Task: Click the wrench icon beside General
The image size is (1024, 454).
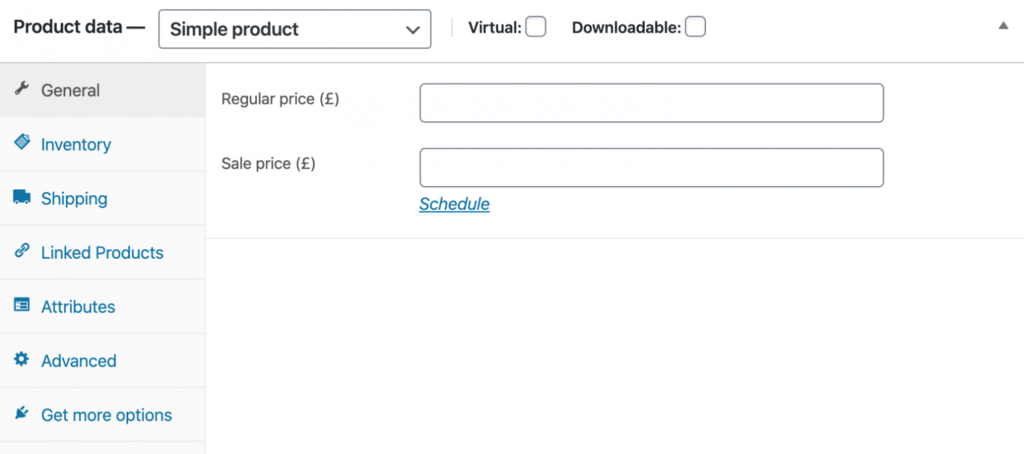Action: tap(22, 89)
